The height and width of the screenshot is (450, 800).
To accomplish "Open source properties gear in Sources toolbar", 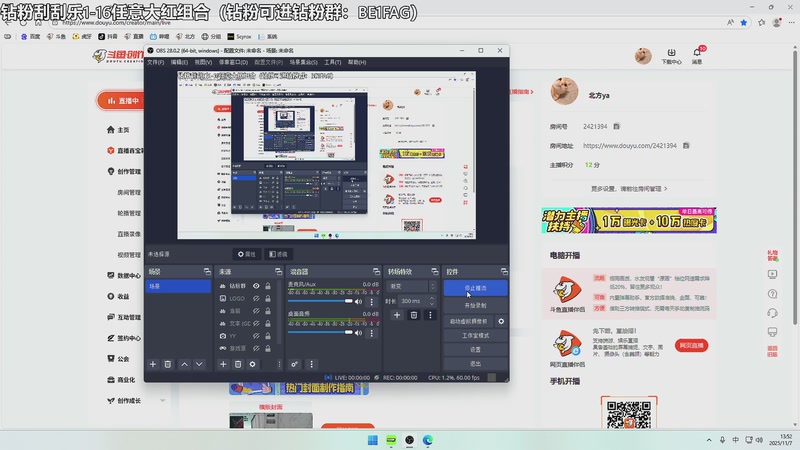I will [x=253, y=364].
